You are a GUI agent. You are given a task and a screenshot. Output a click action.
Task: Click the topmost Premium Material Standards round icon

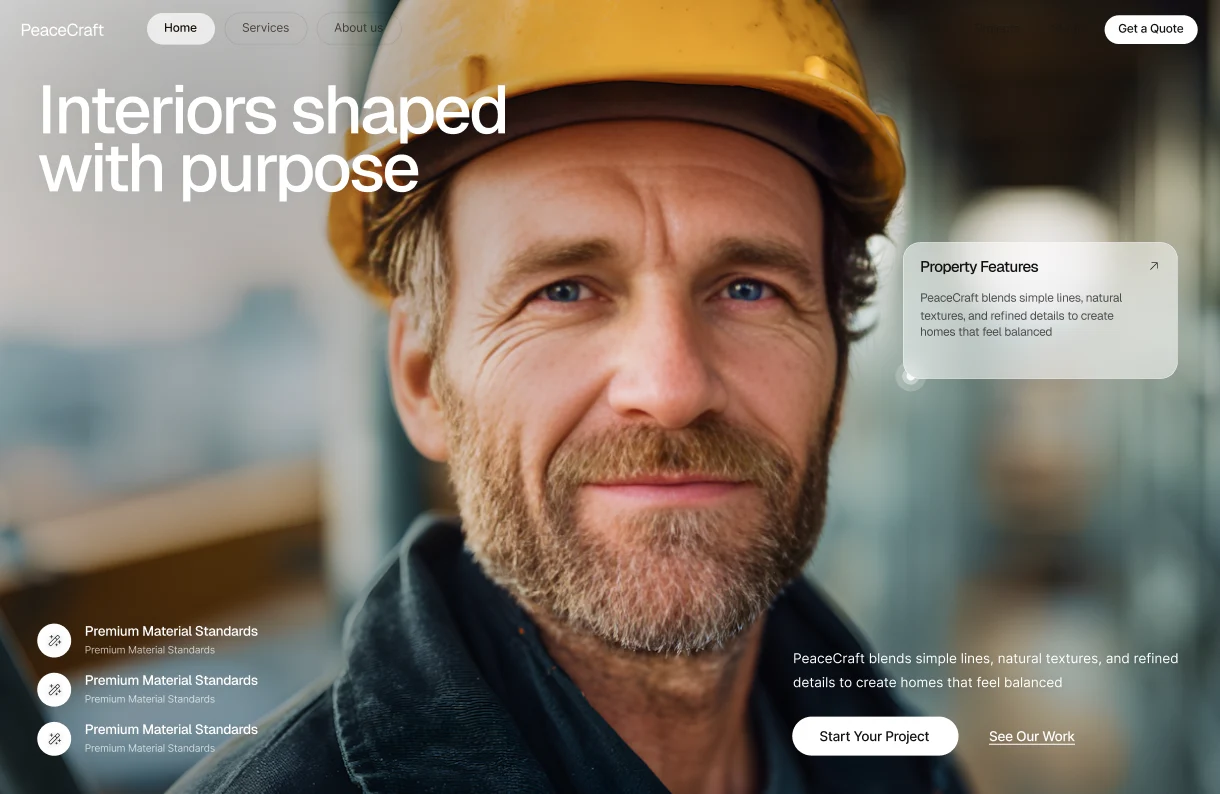[54, 640]
